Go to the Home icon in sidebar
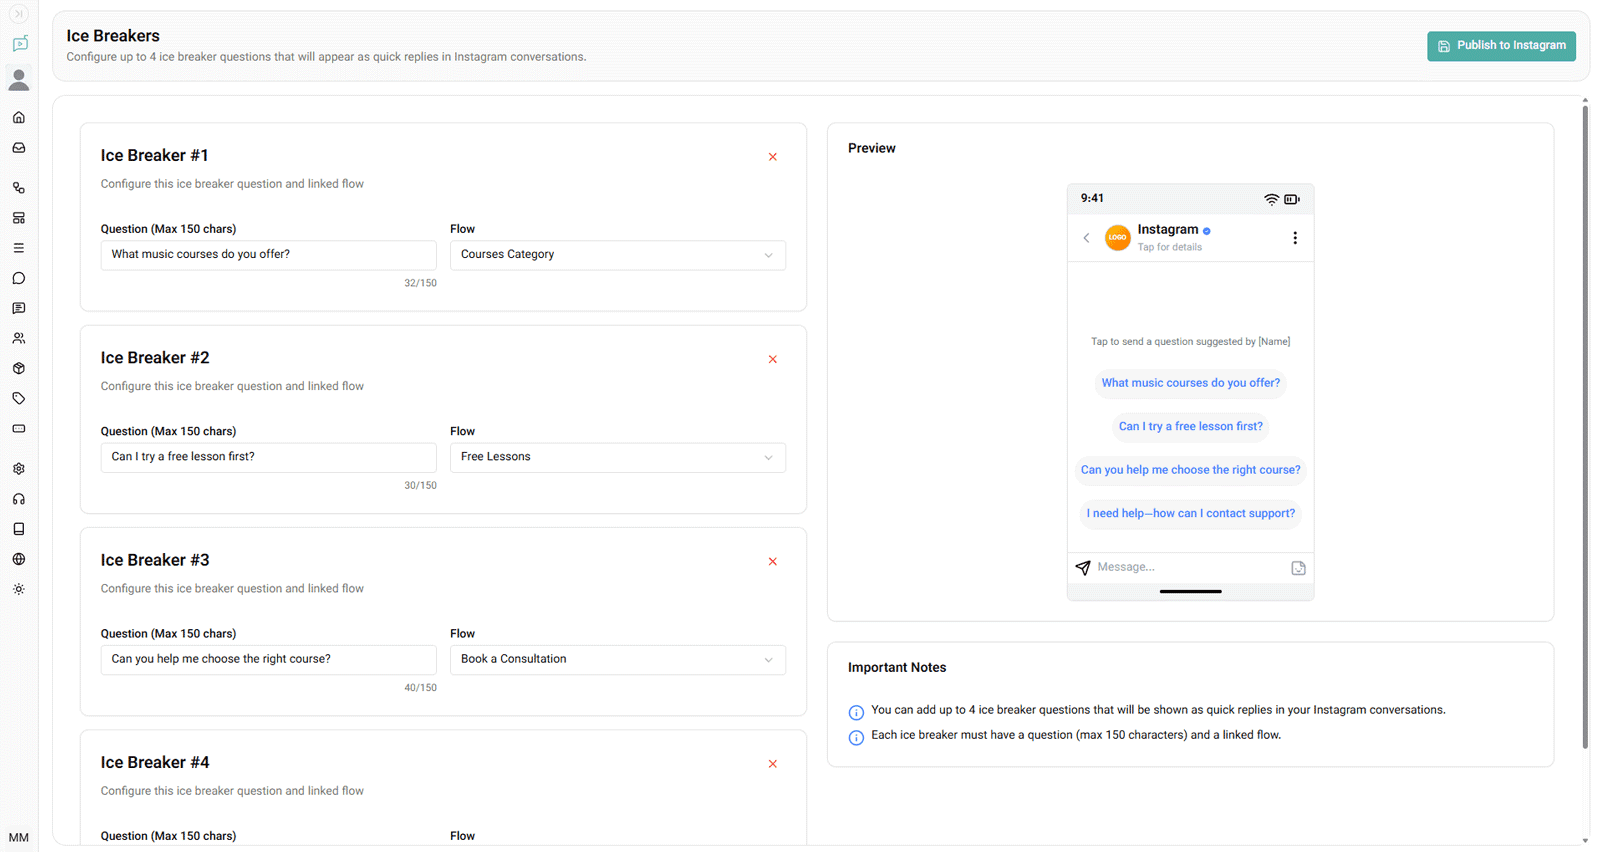The image size is (1600, 852). [x=19, y=117]
